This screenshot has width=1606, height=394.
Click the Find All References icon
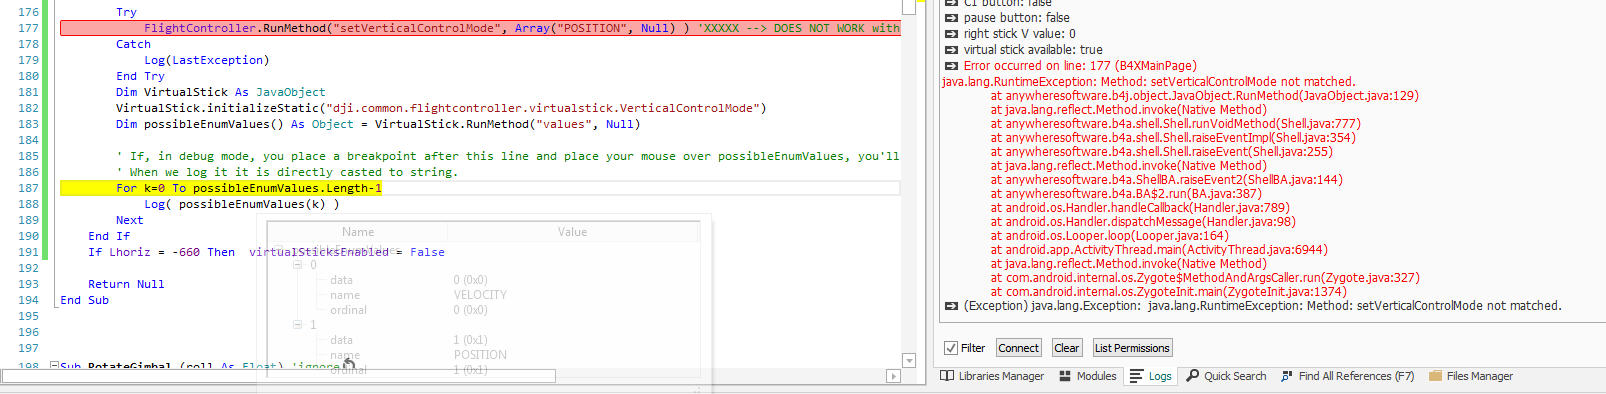[1287, 376]
